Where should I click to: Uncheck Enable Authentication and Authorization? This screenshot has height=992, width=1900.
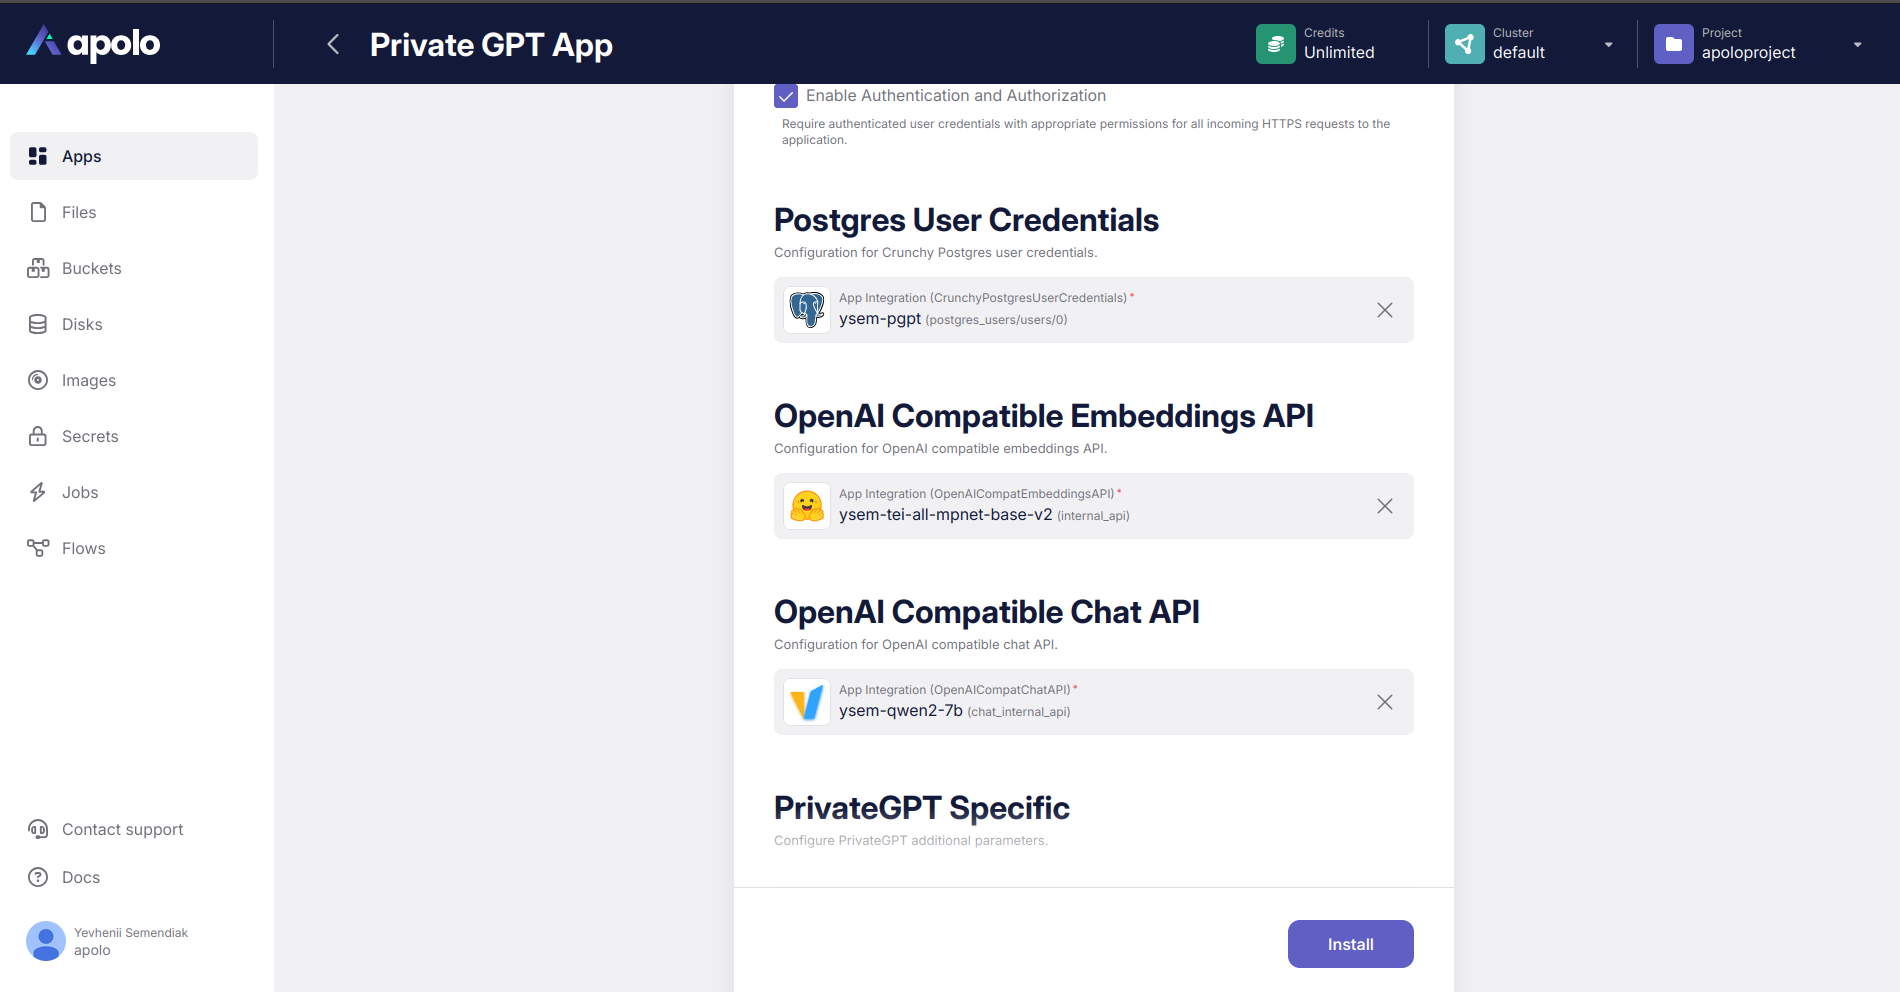[786, 96]
